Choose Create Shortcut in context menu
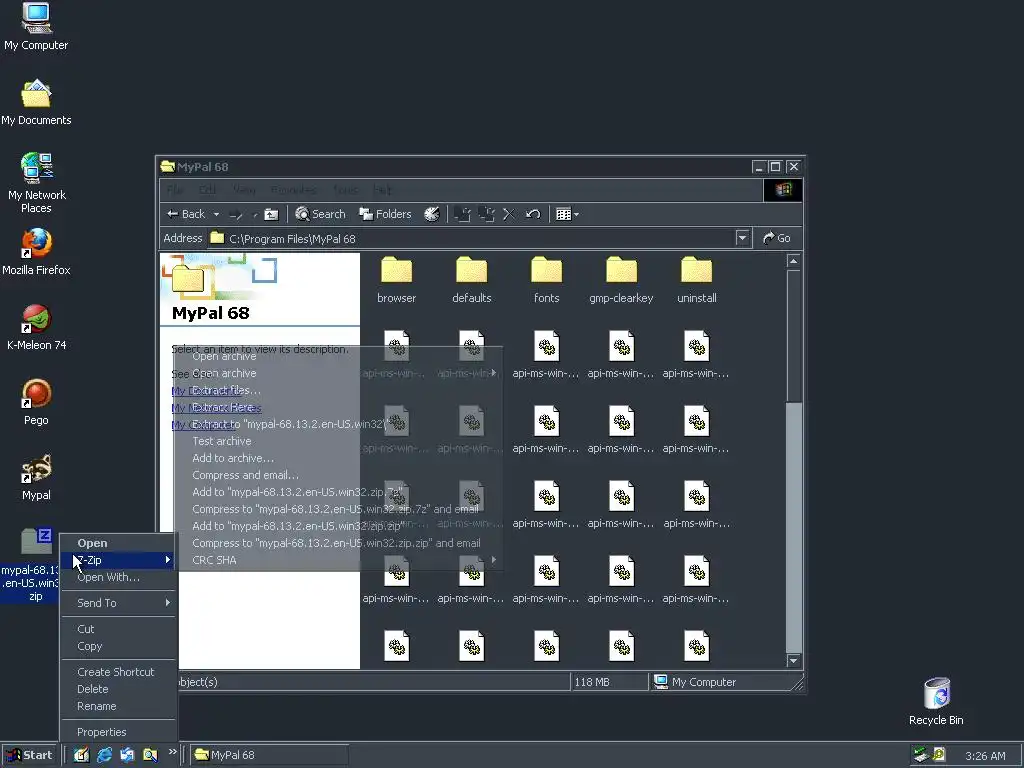The image size is (1024, 768). coord(118,672)
